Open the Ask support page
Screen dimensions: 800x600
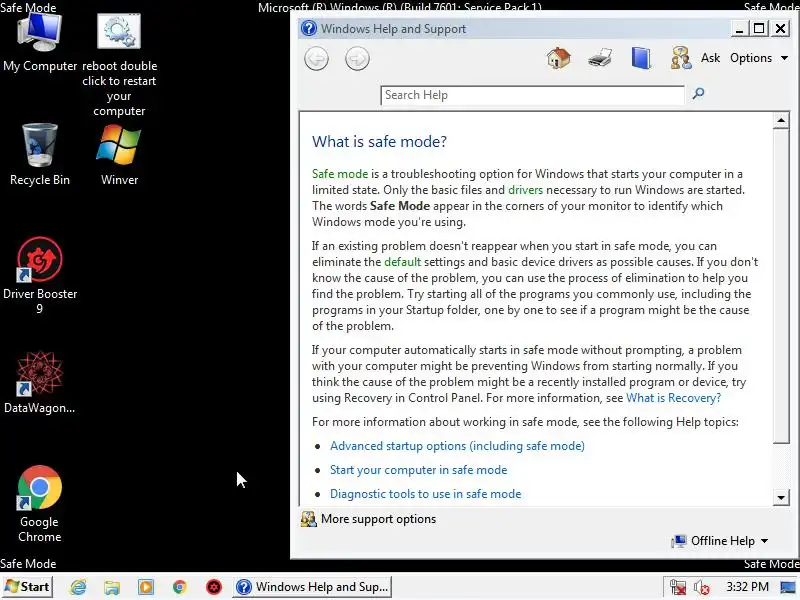(710, 58)
